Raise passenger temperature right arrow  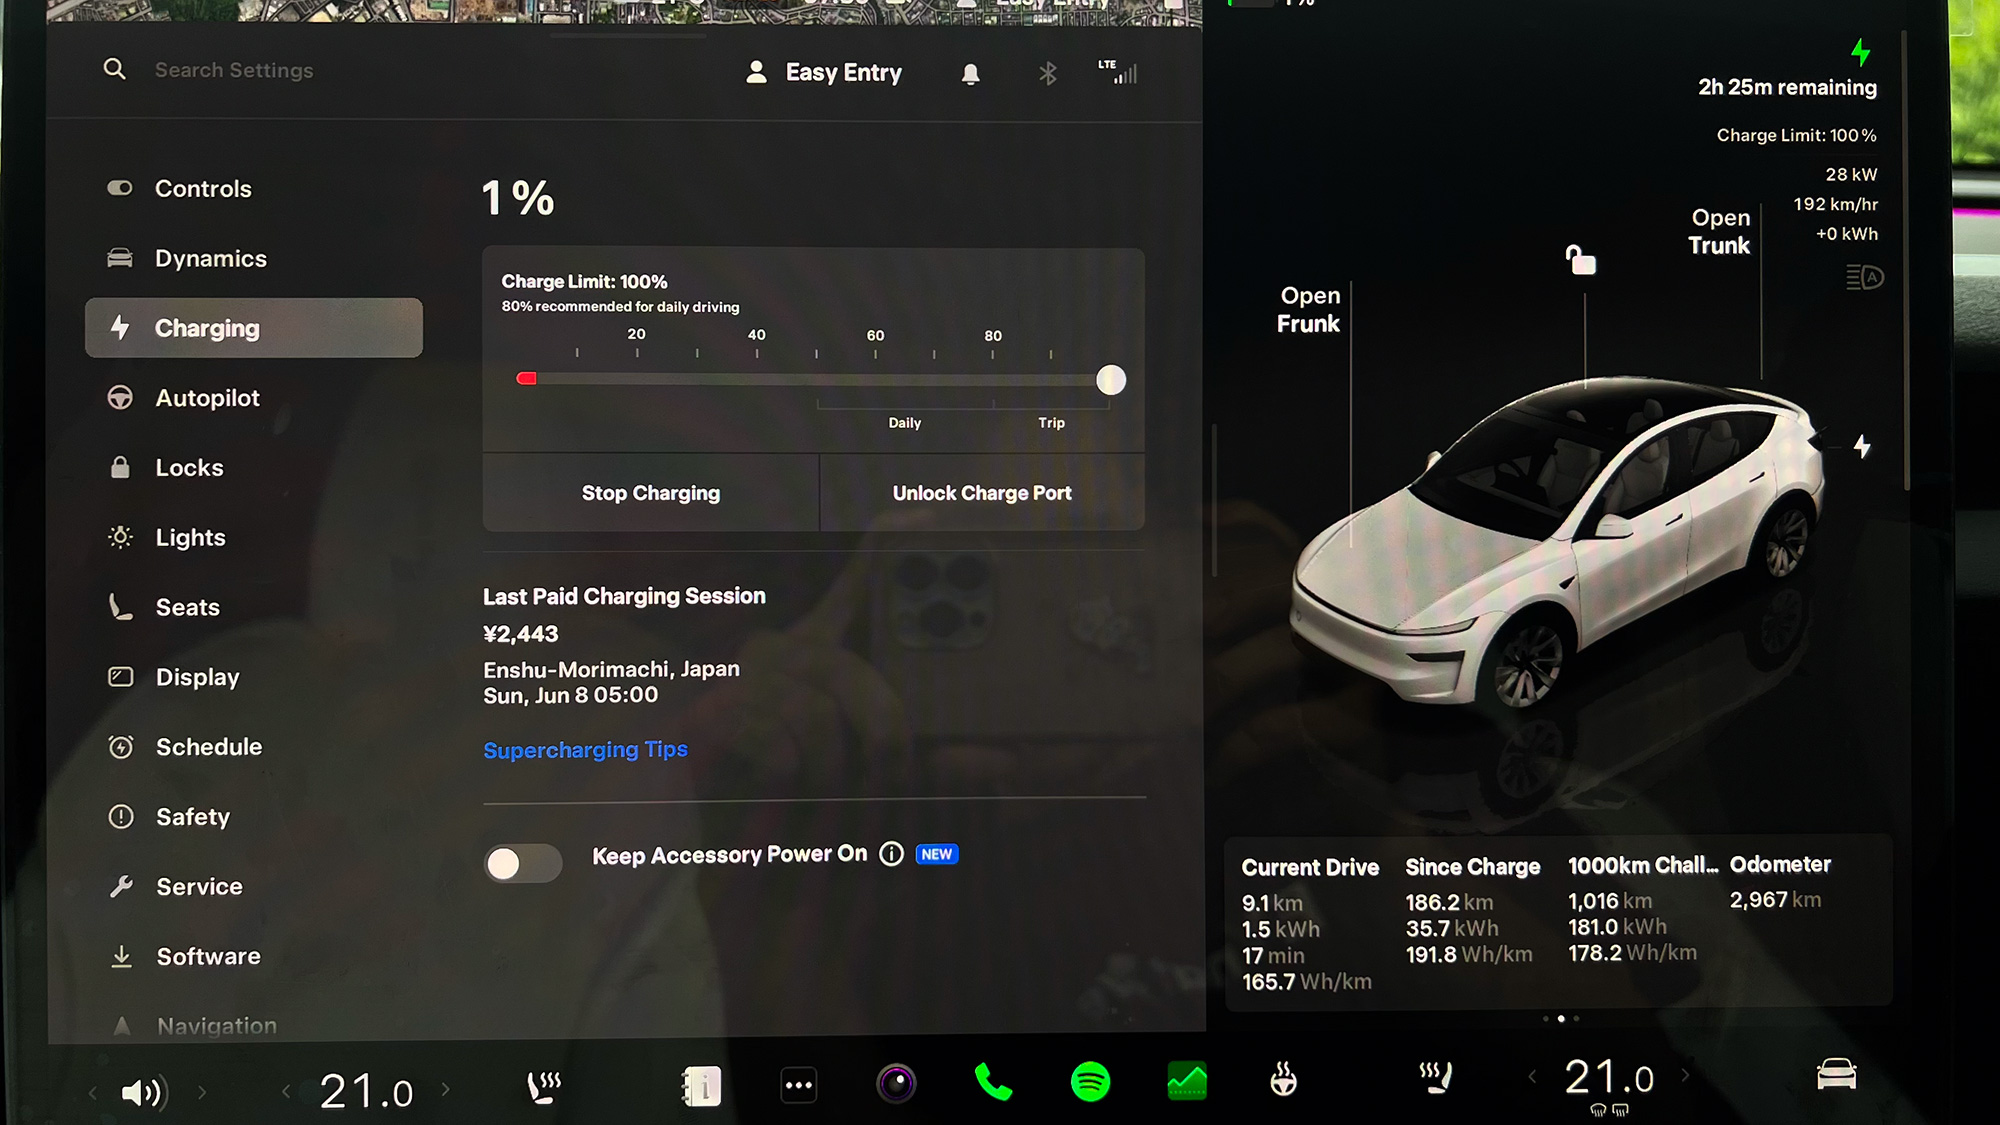1686,1075
